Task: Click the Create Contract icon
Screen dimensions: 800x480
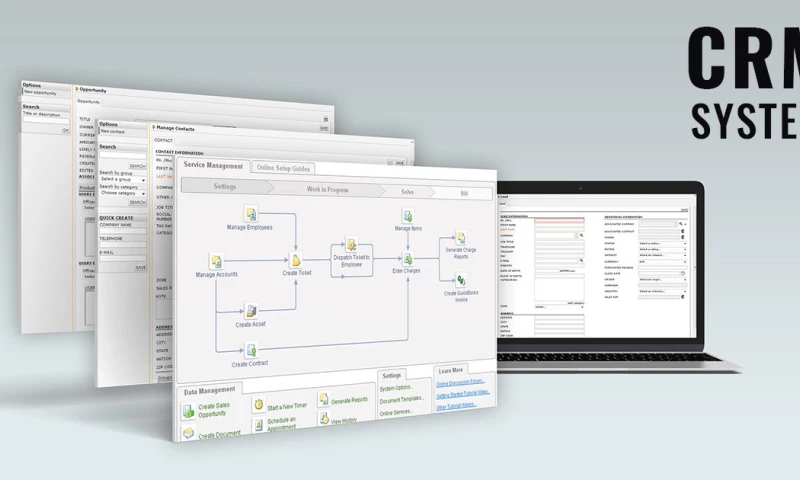Action: coord(251,350)
